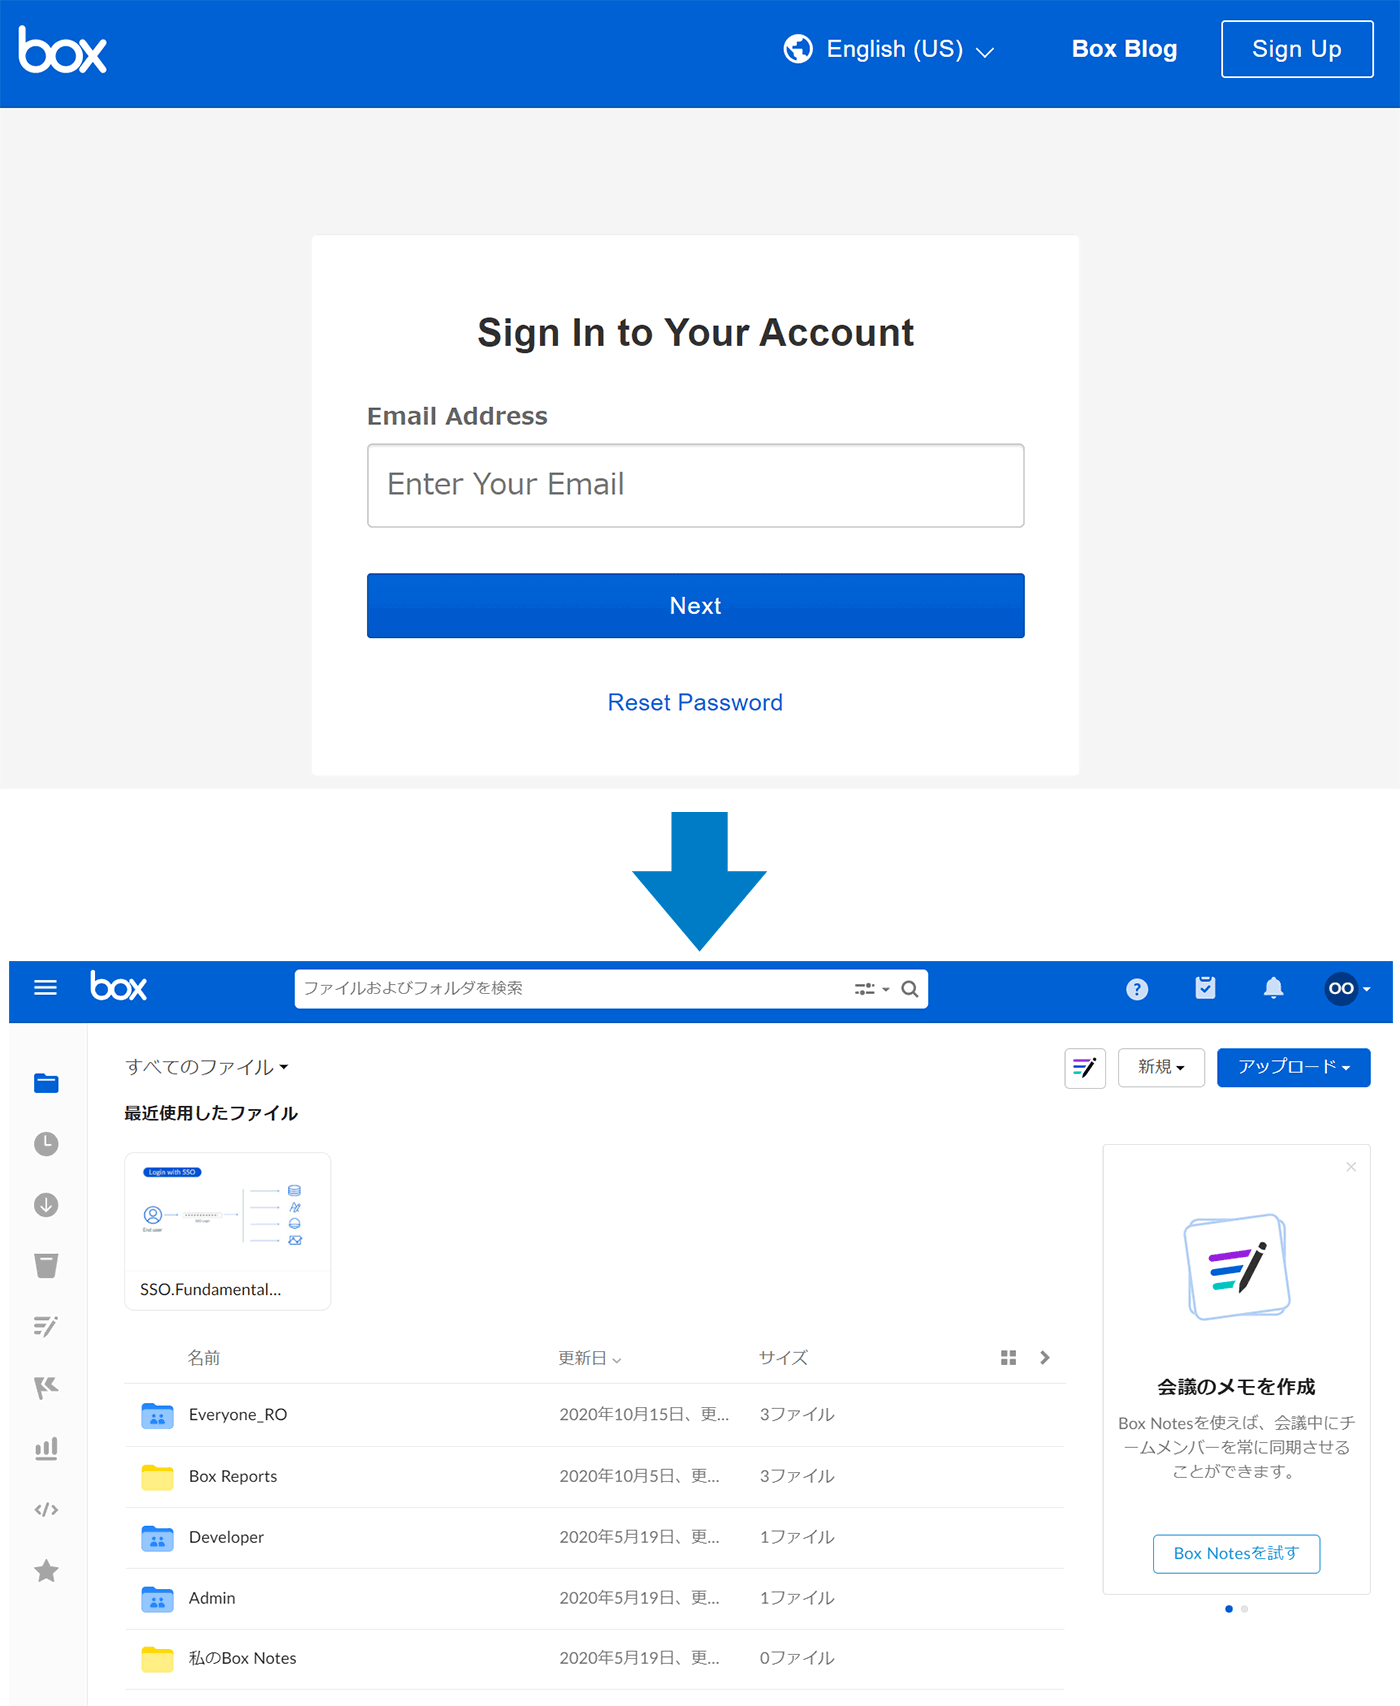Image resolution: width=1400 pixels, height=1706 pixels.
Task: Click the Next button
Action: (696, 606)
